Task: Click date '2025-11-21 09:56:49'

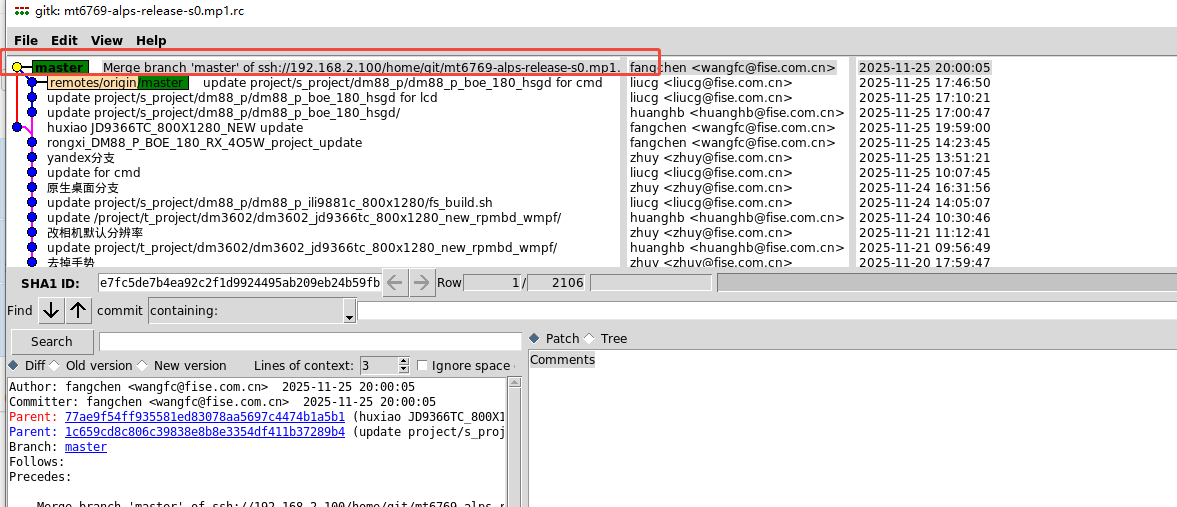Action: (925, 248)
